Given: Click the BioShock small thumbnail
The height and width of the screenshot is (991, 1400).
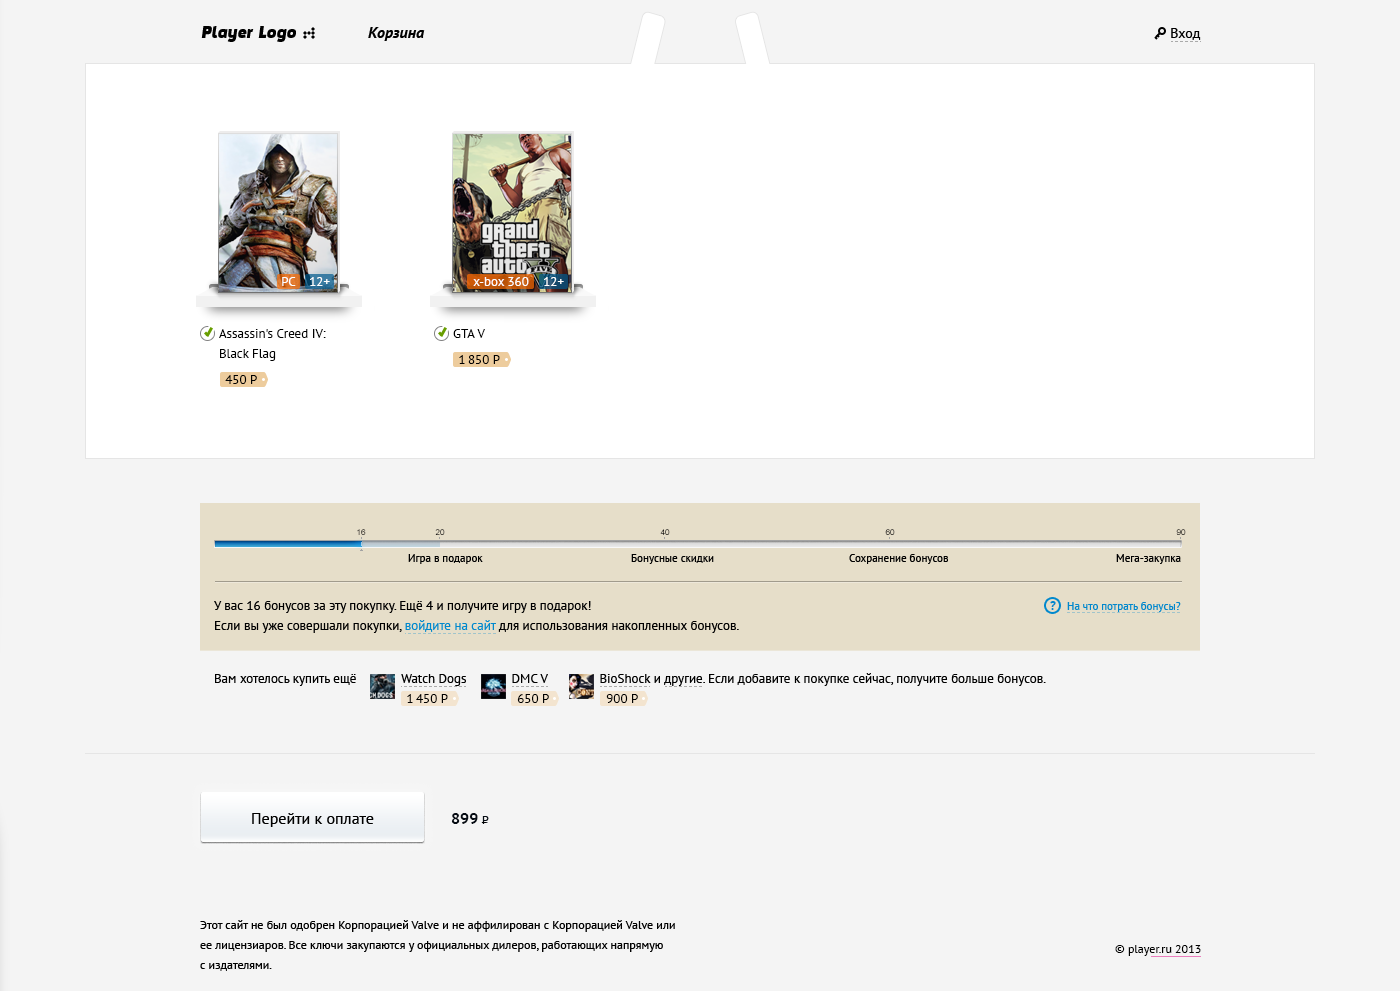Looking at the screenshot, I should (581, 686).
